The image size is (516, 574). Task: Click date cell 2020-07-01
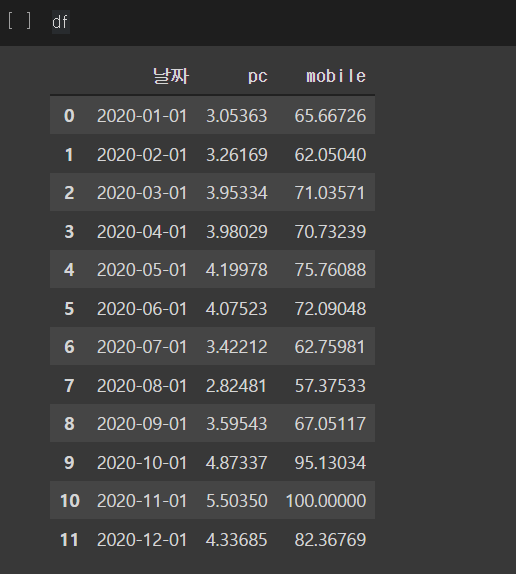pyautogui.click(x=142, y=347)
